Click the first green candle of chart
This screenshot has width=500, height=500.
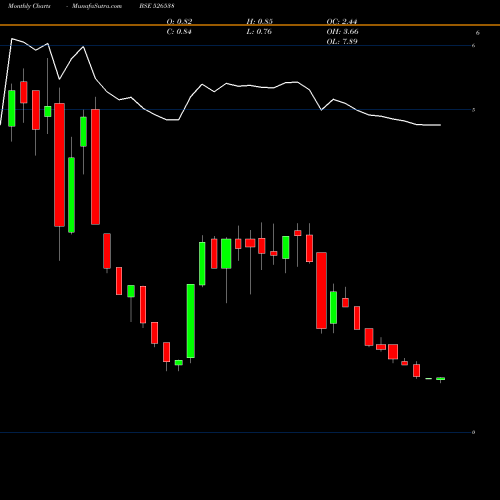[x=12, y=108]
